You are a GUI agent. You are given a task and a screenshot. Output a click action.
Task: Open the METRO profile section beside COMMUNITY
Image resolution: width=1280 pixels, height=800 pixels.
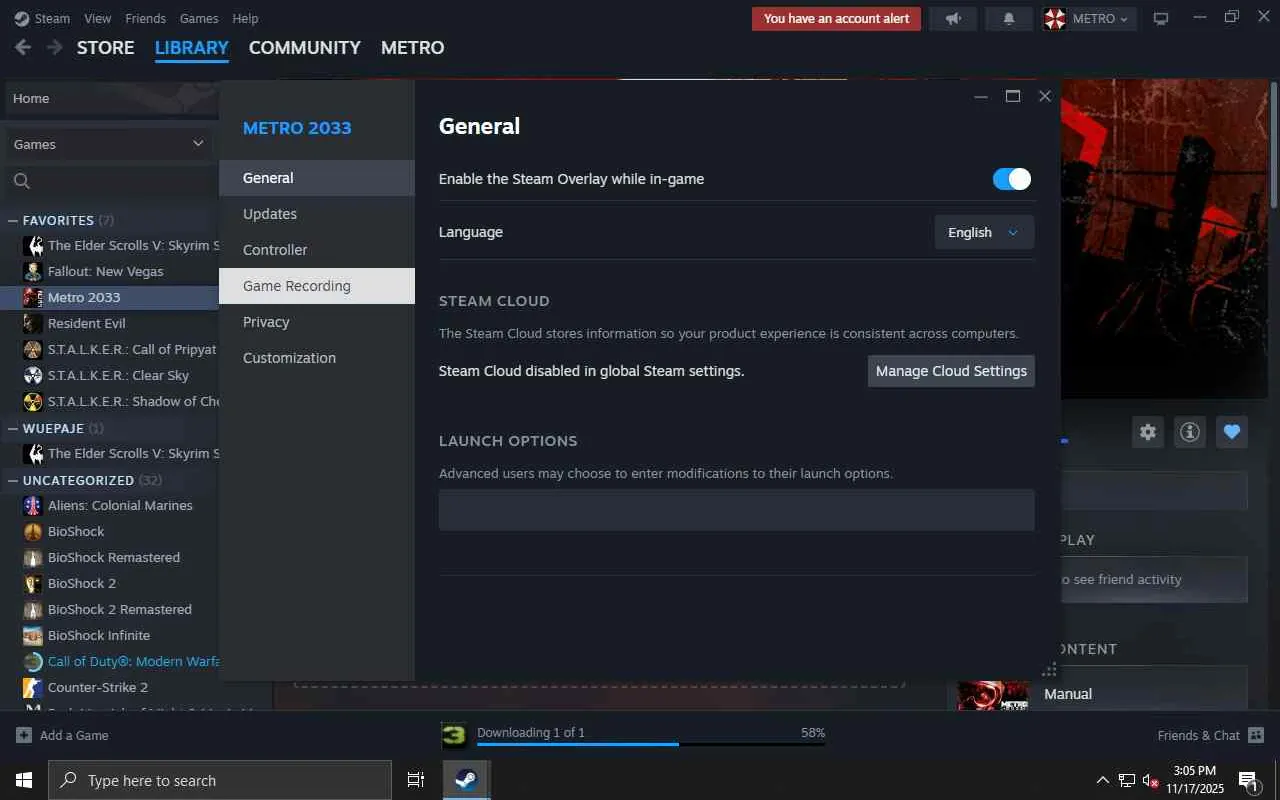(x=412, y=47)
